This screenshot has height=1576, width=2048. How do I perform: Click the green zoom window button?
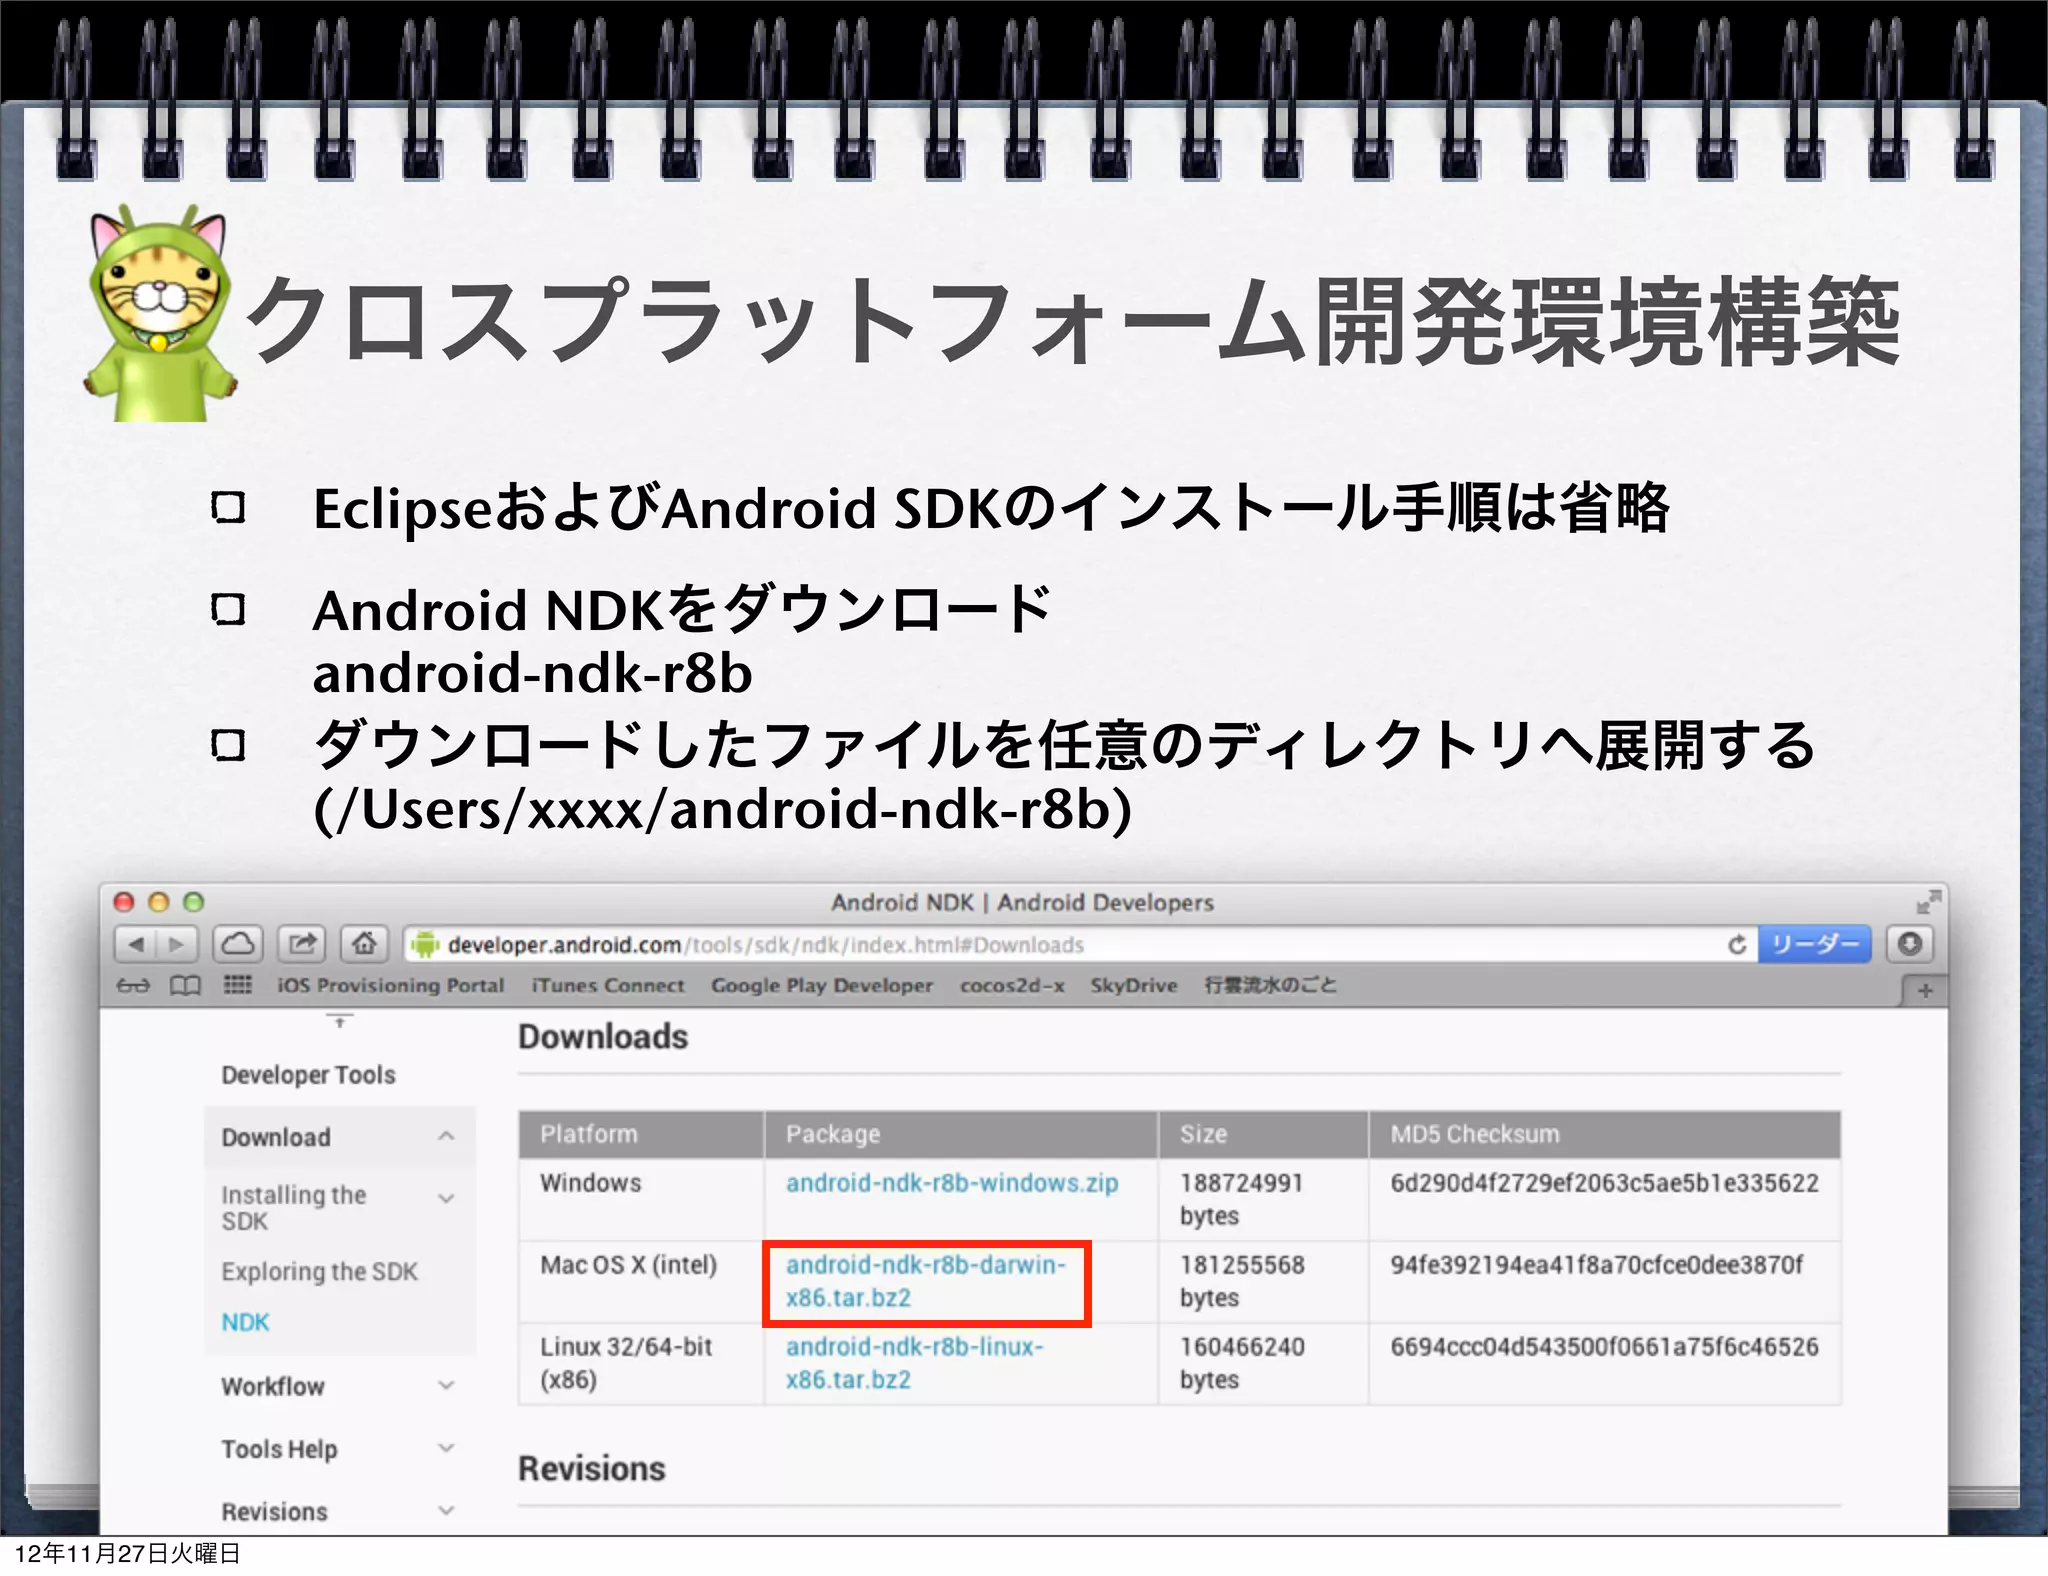(193, 902)
